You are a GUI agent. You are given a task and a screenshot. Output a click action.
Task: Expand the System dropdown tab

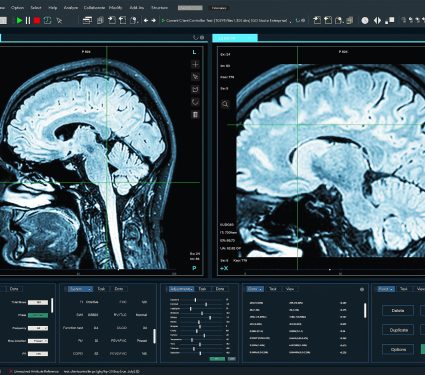click(80, 289)
